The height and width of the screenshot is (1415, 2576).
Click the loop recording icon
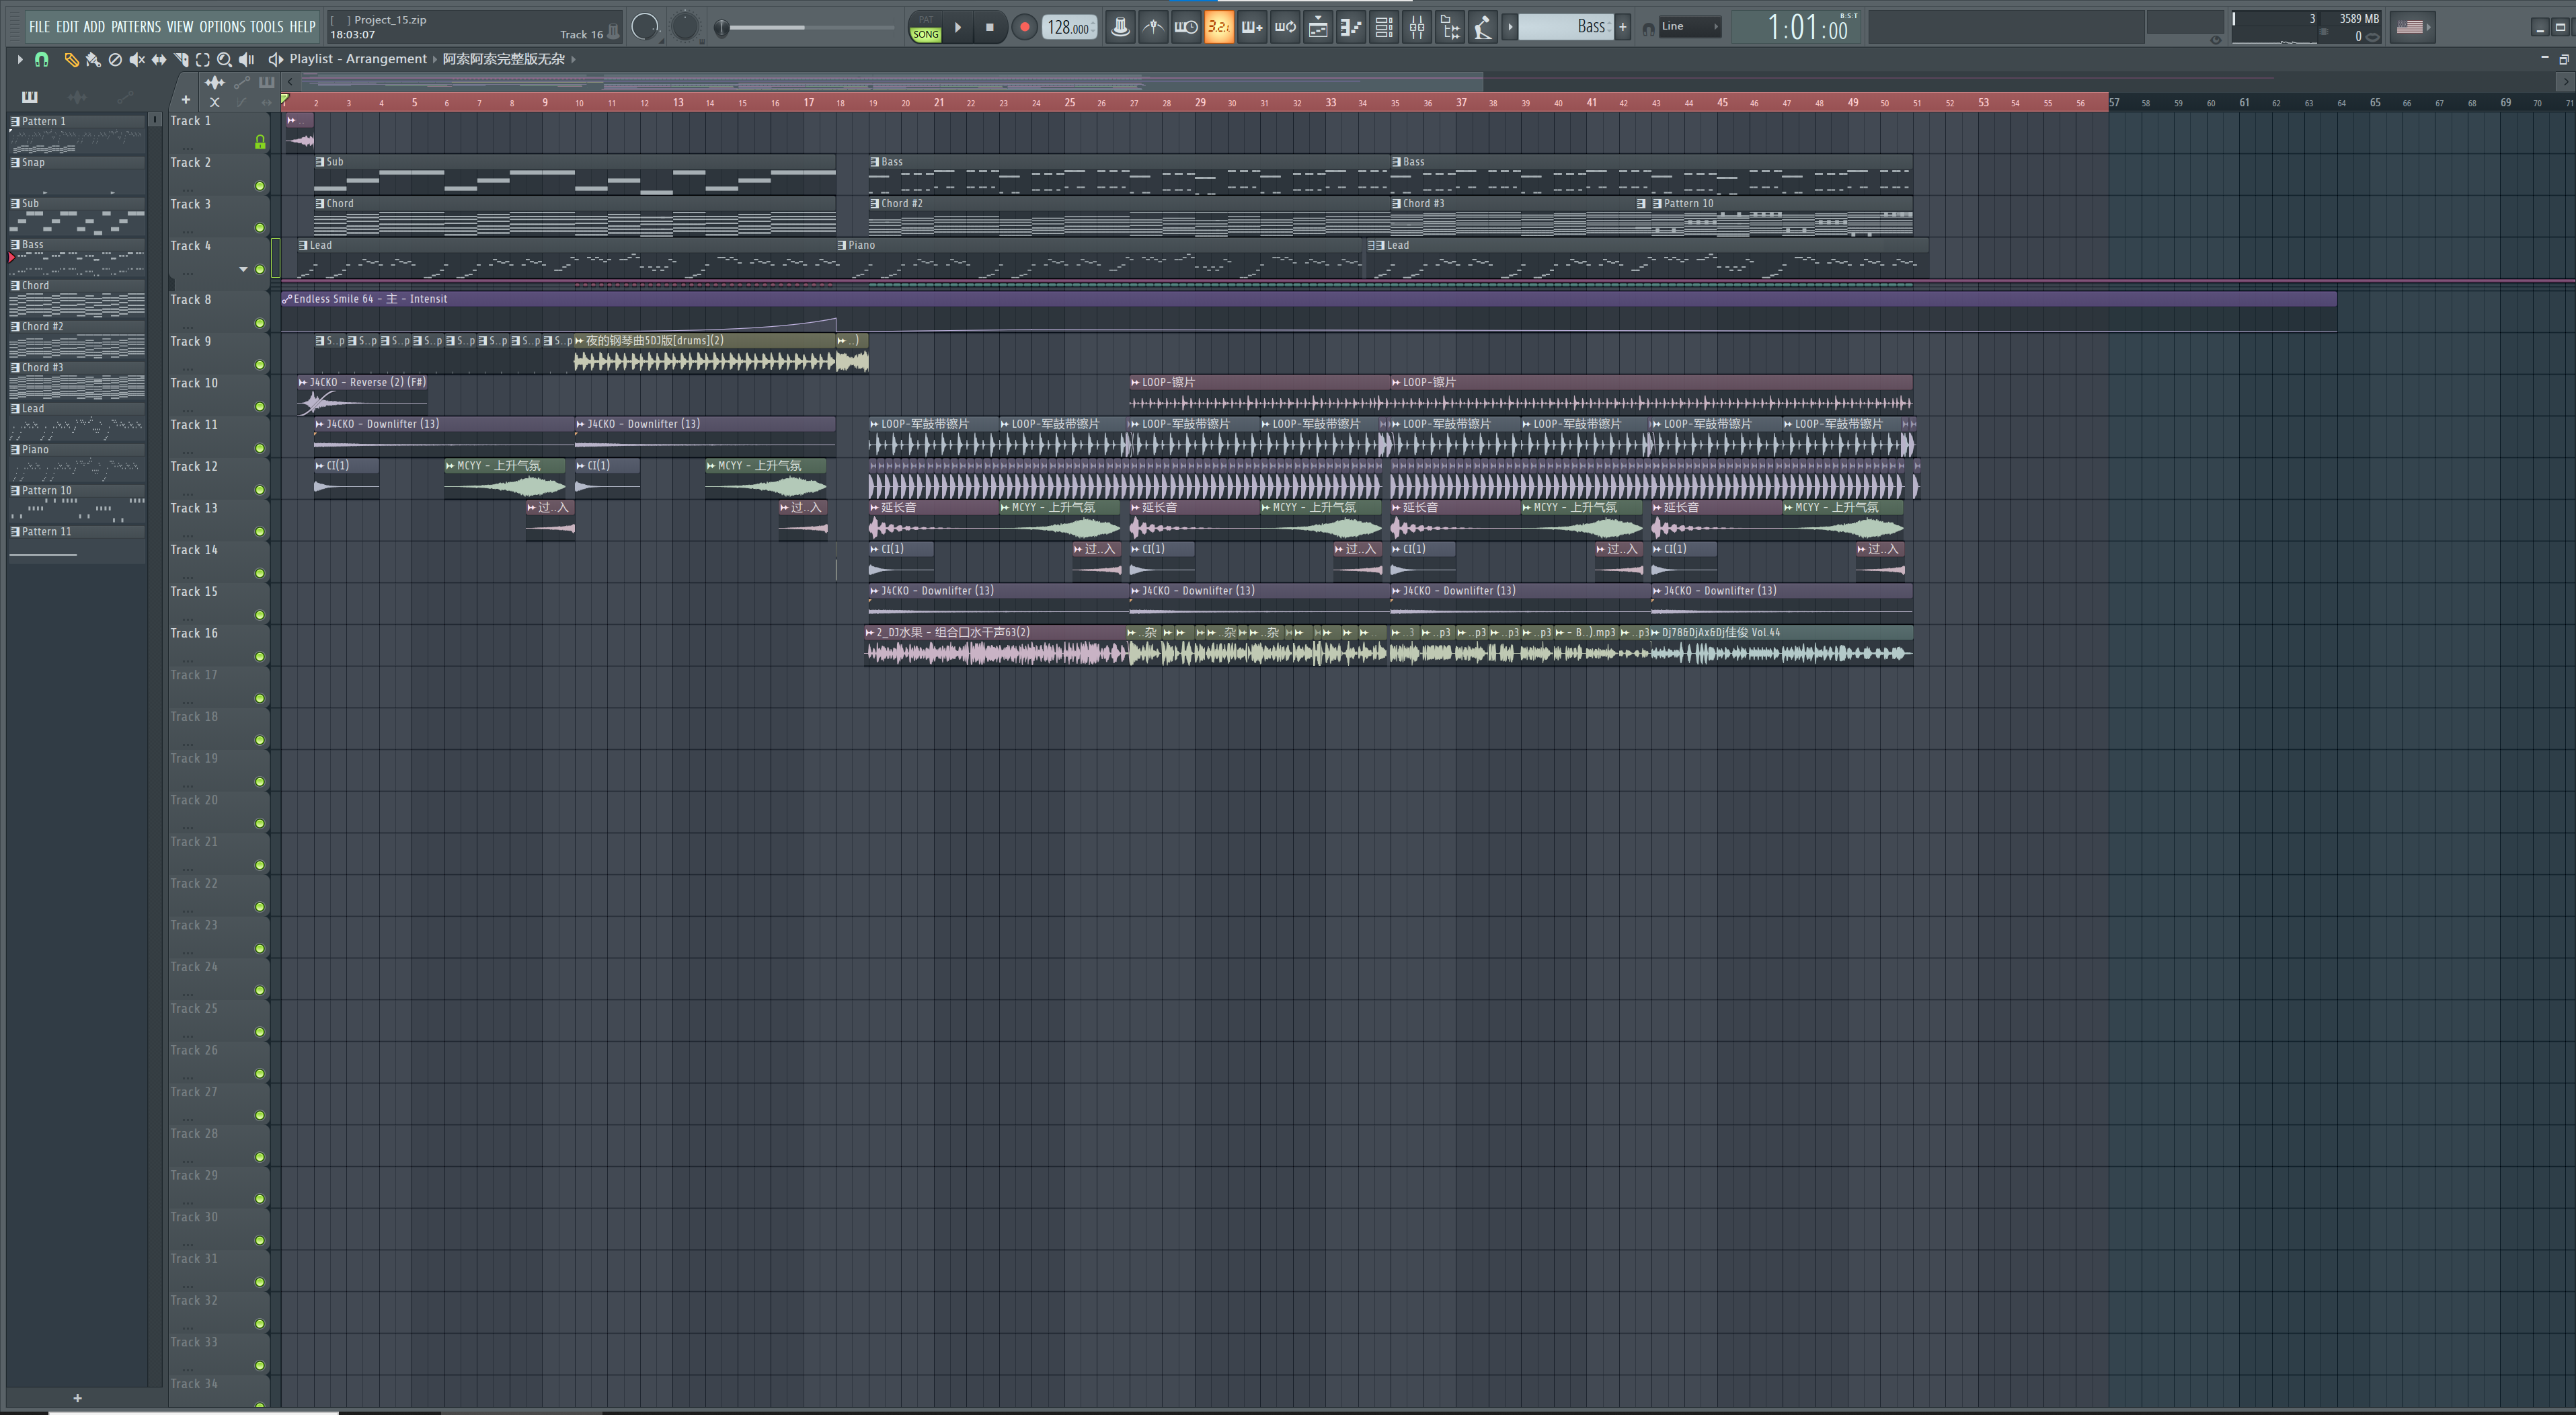pyautogui.click(x=1285, y=27)
